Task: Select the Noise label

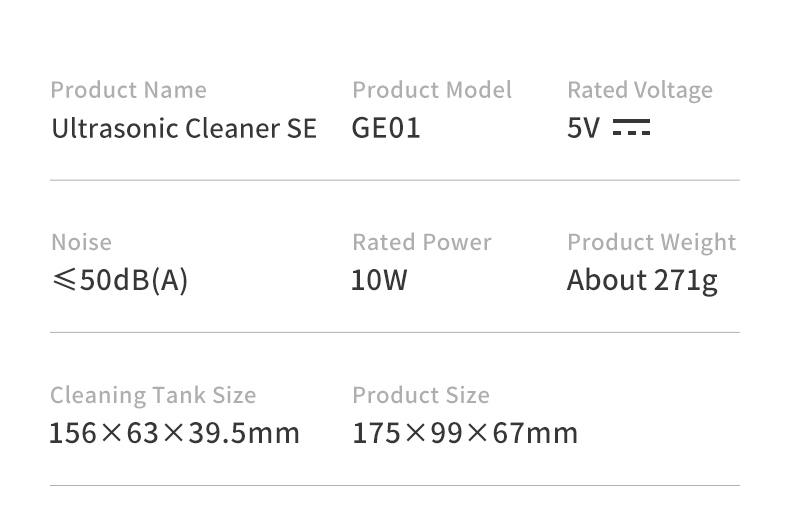Action: (81, 242)
